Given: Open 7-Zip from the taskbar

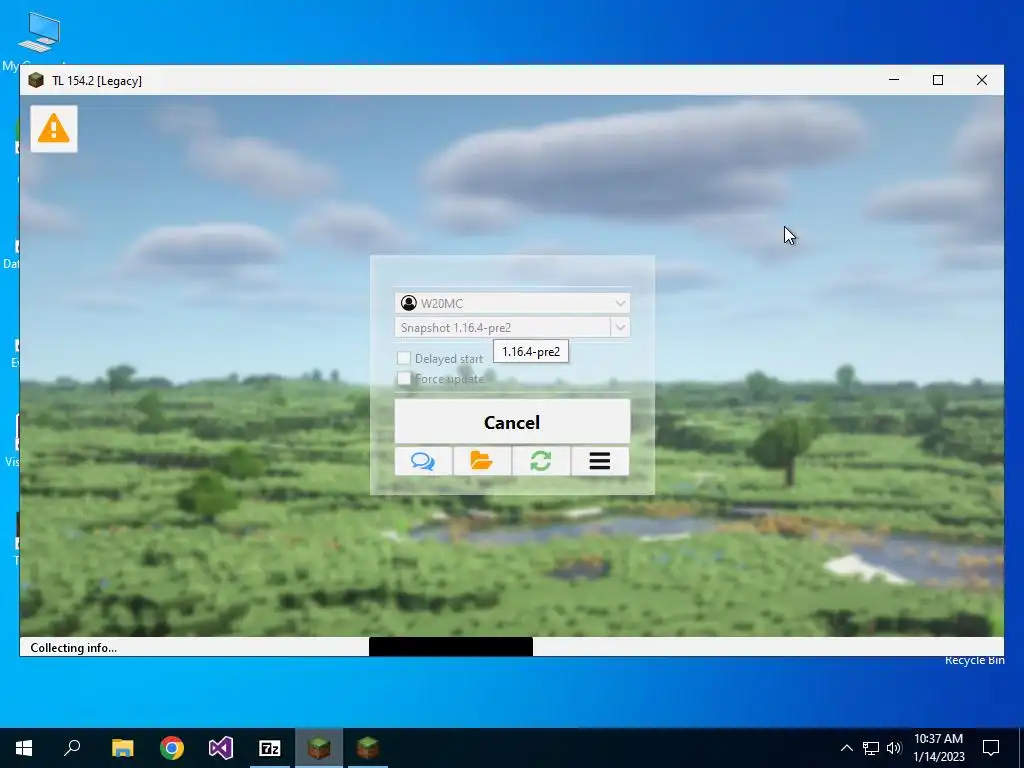Looking at the screenshot, I should (270, 748).
